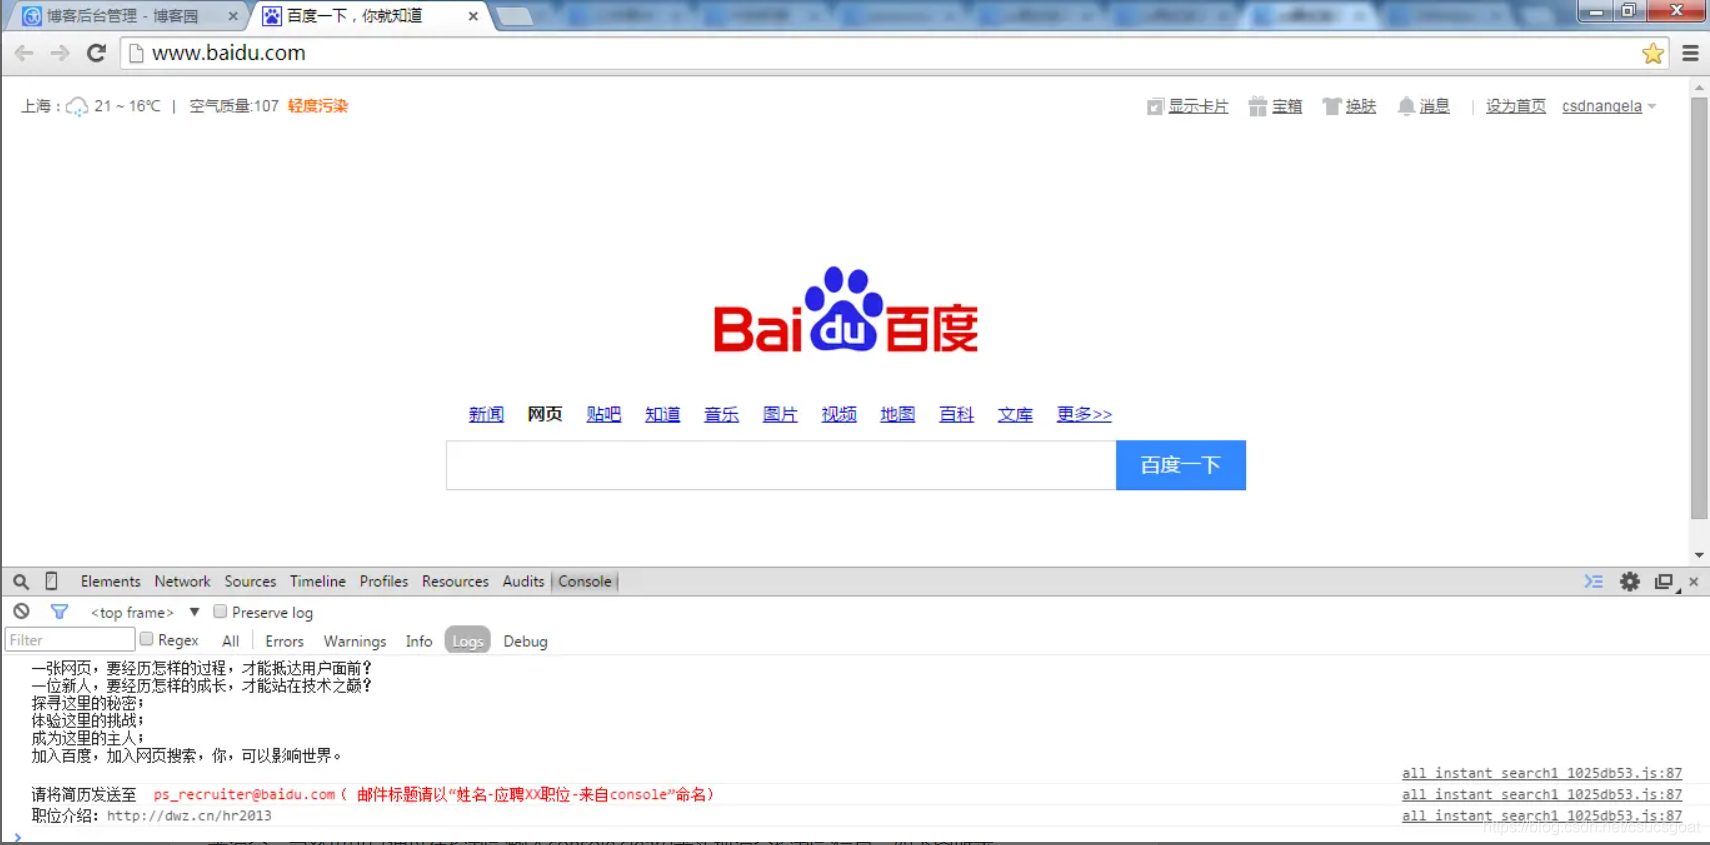The width and height of the screenshot is (1710, 845).
Task: Open source link beside 请将简历发送至 row
Action: 1542,794
